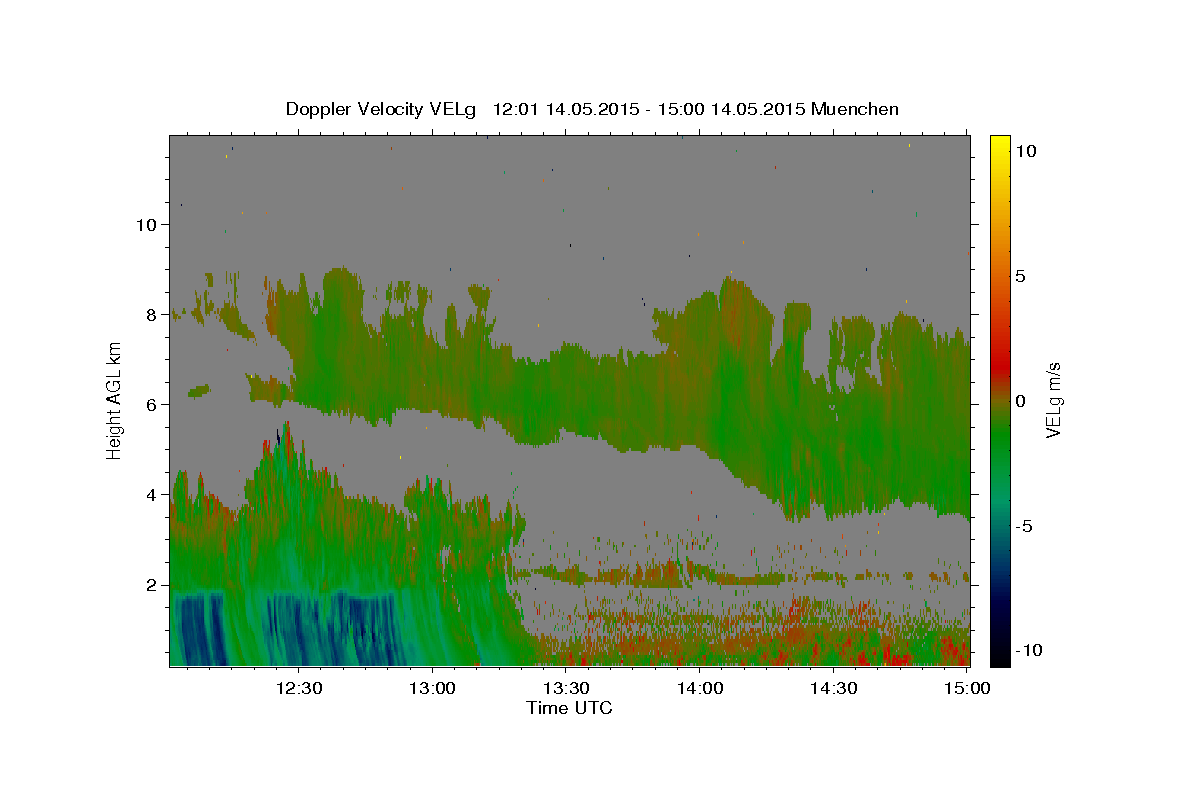Click the height tick label 4
The image size is (1200, 800).
click(x=152, y=495)
